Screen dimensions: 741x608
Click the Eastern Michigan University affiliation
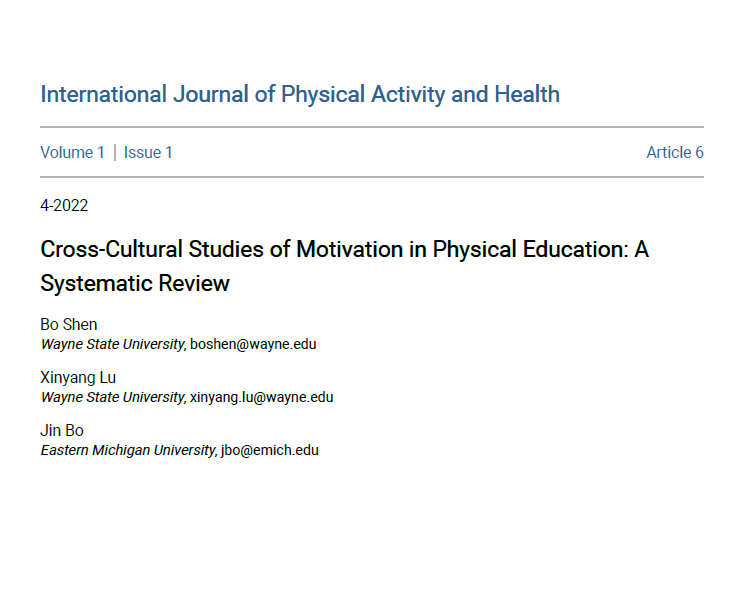tap(128, 450)
